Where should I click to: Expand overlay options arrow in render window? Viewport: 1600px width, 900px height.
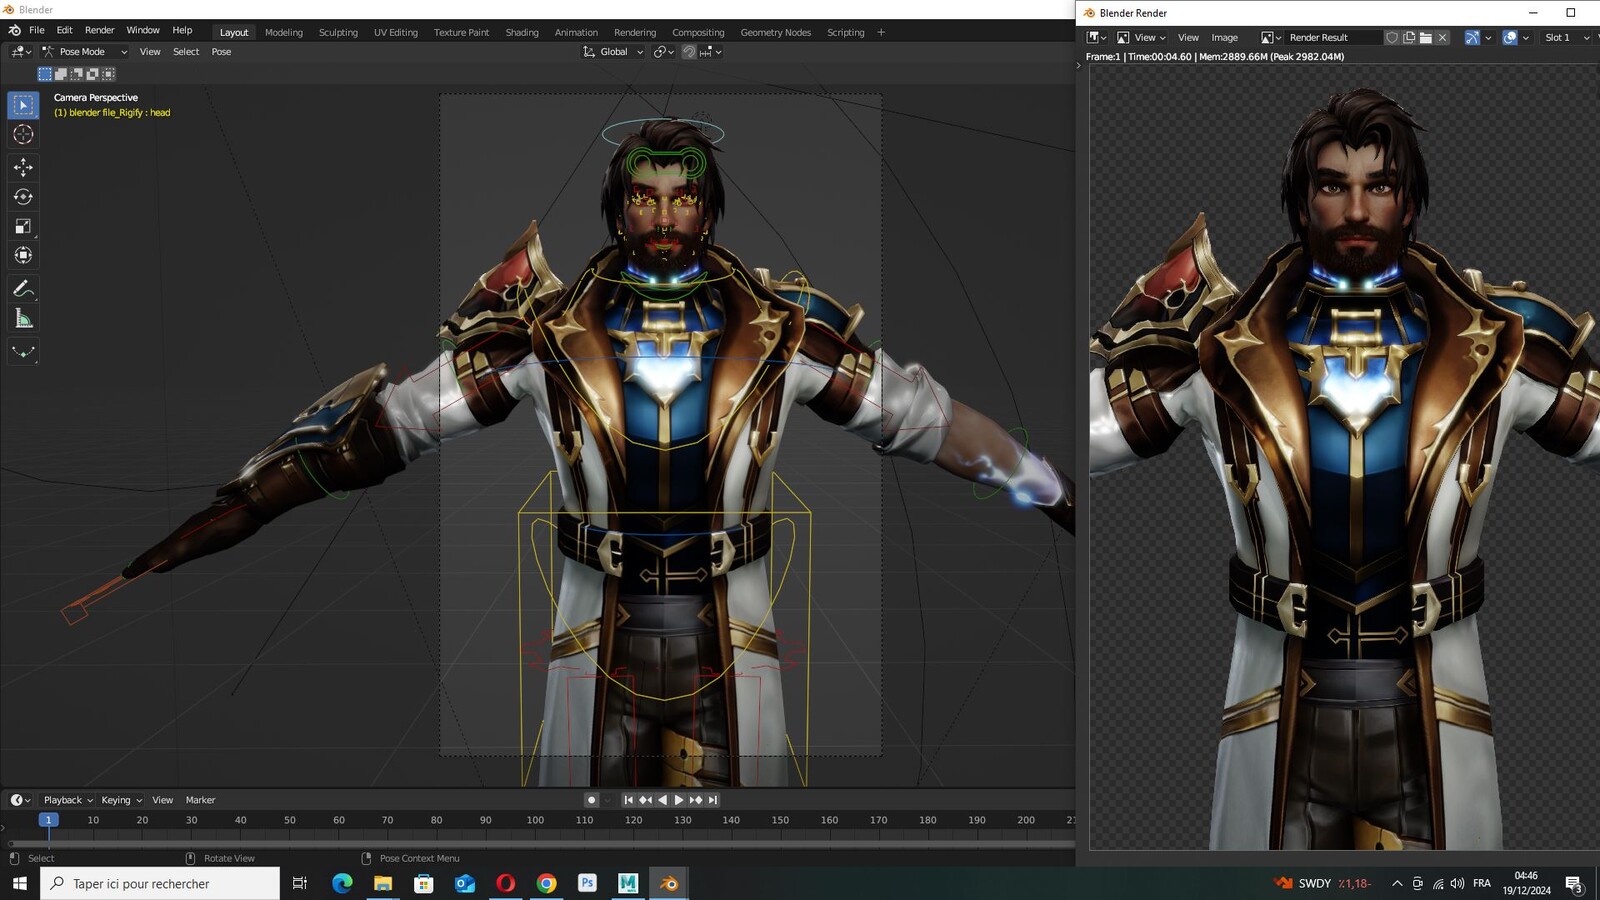pyautogui.click(x=1526, y=37)
